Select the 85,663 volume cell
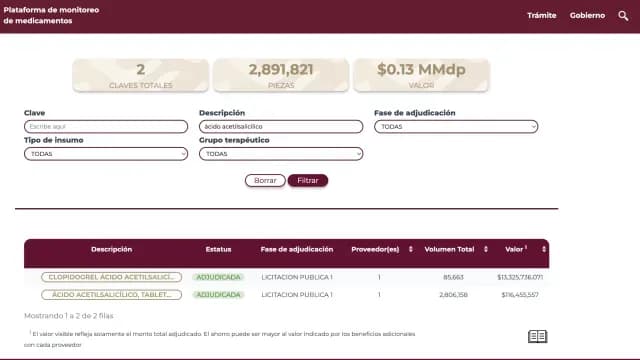Screen dimensions: 640x360 click(x=453, y=277)
